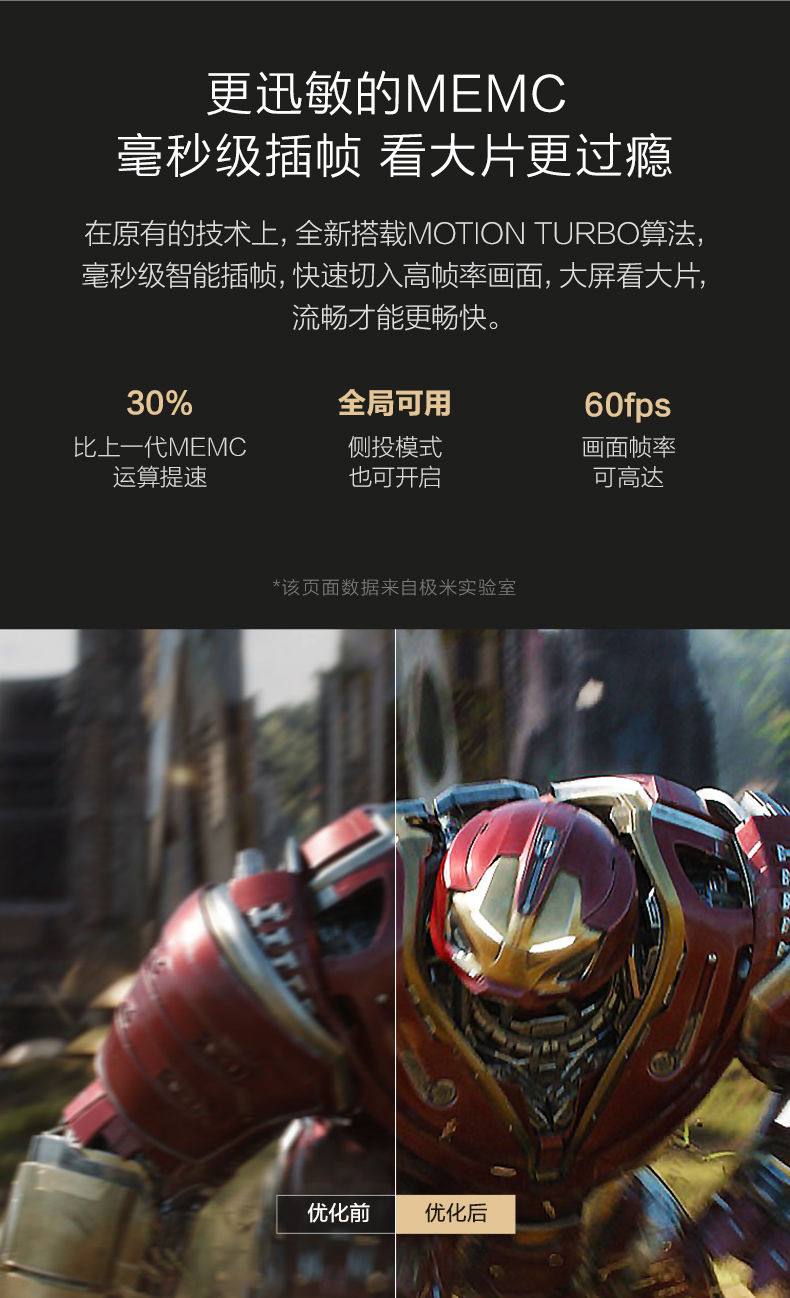Screen dimensions: 790x1298
Task: Click the 全局可用 feature title
Action: (x=394, y=403)
